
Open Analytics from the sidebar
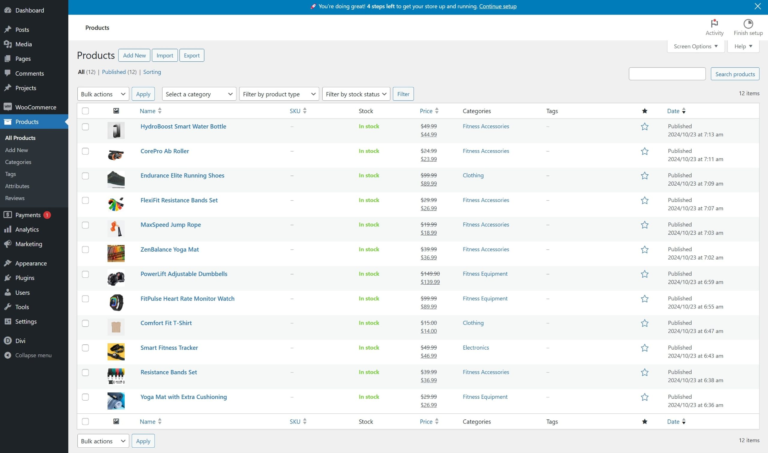26,229
